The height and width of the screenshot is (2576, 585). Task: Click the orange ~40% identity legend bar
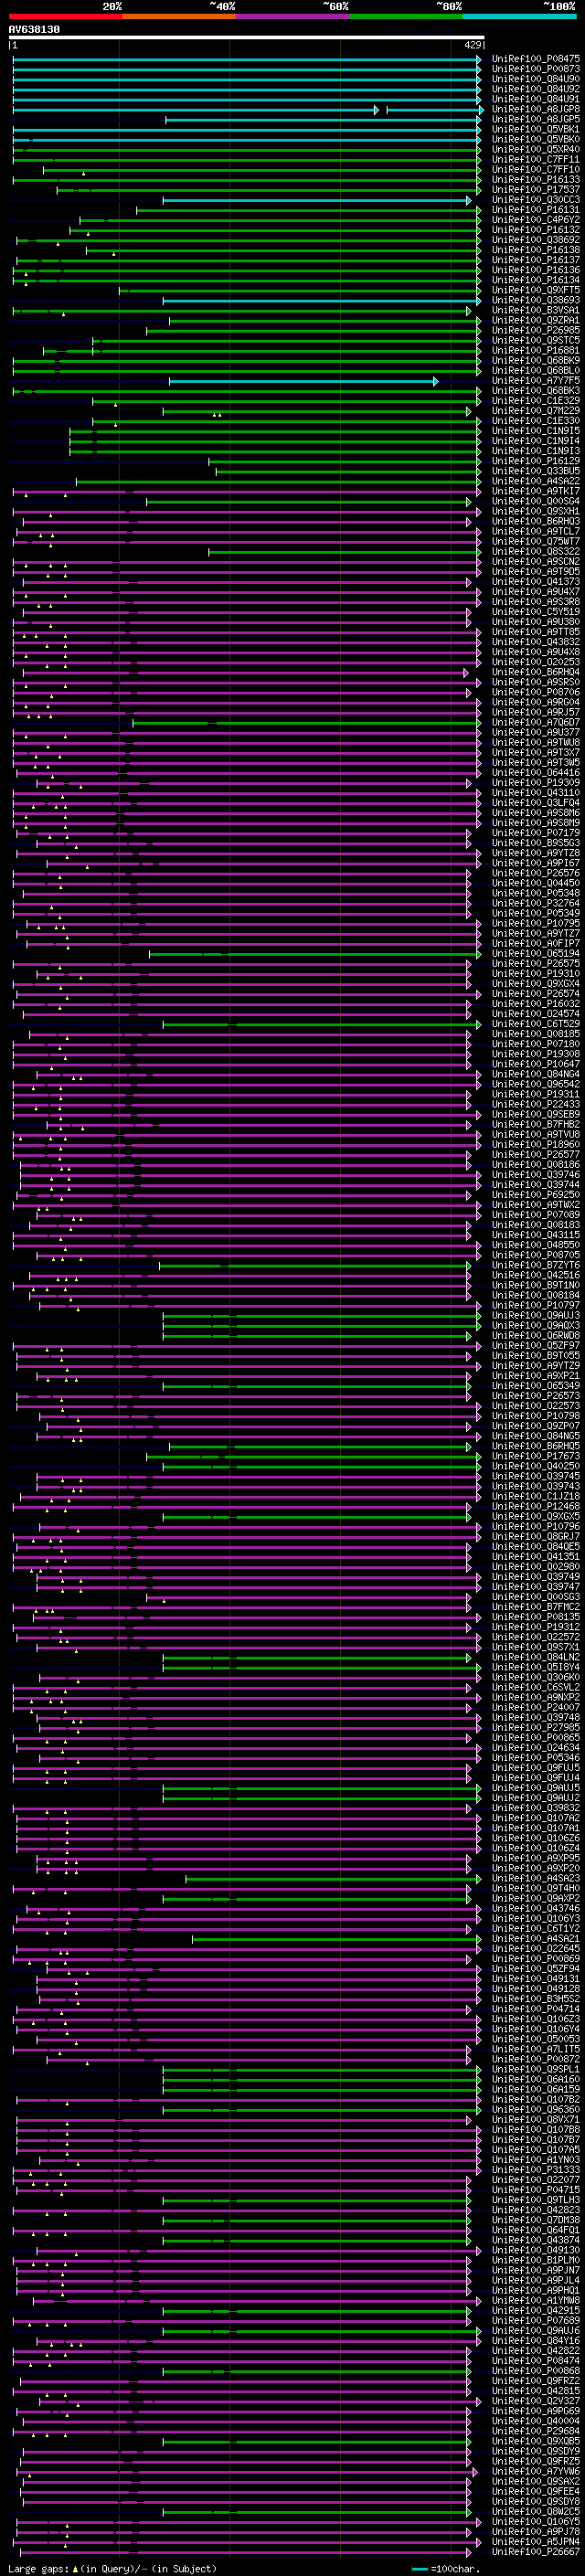tap(179, 16)
